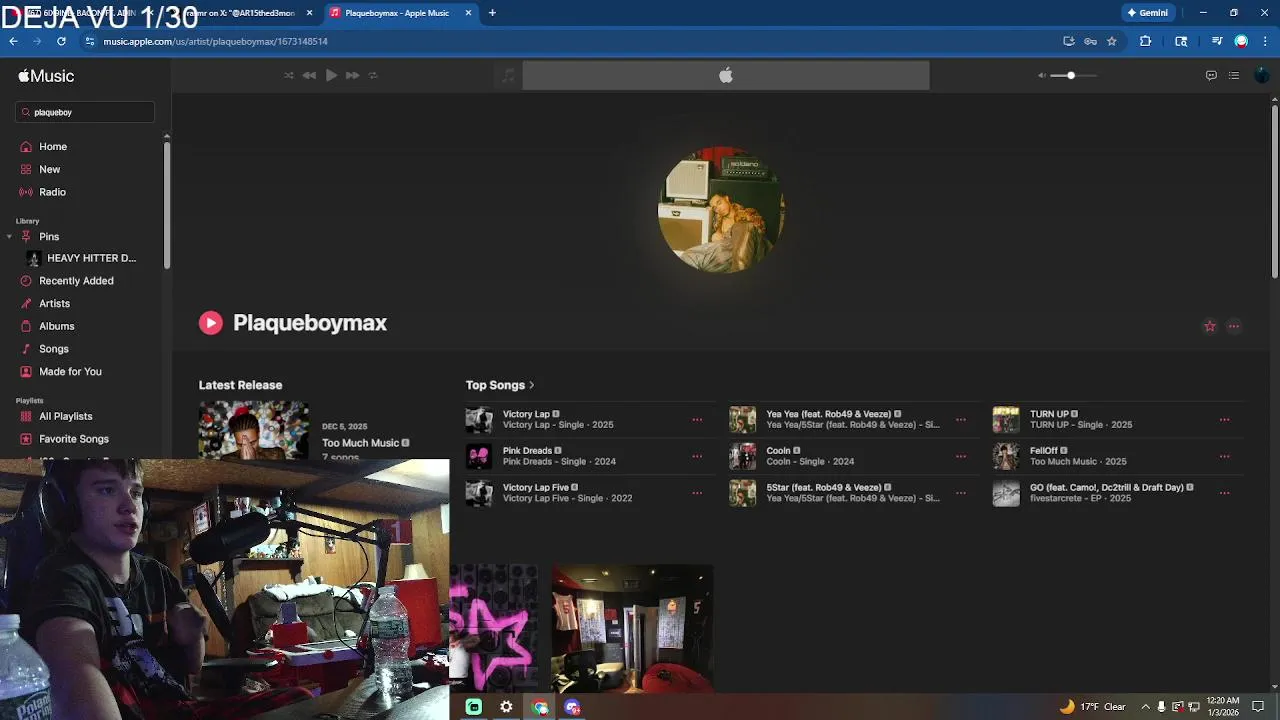The image size is (1280, 720).
Task: Click TURN UP song artwork
Action: 1006,419
